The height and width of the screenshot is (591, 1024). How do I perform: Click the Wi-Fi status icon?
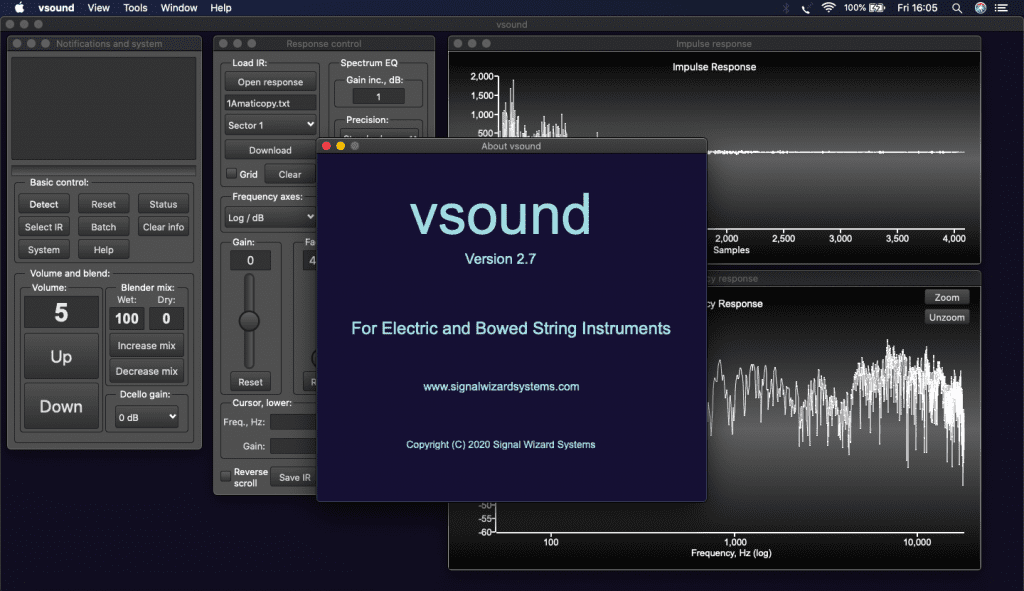pyautogui.click(x=828, y=8)
